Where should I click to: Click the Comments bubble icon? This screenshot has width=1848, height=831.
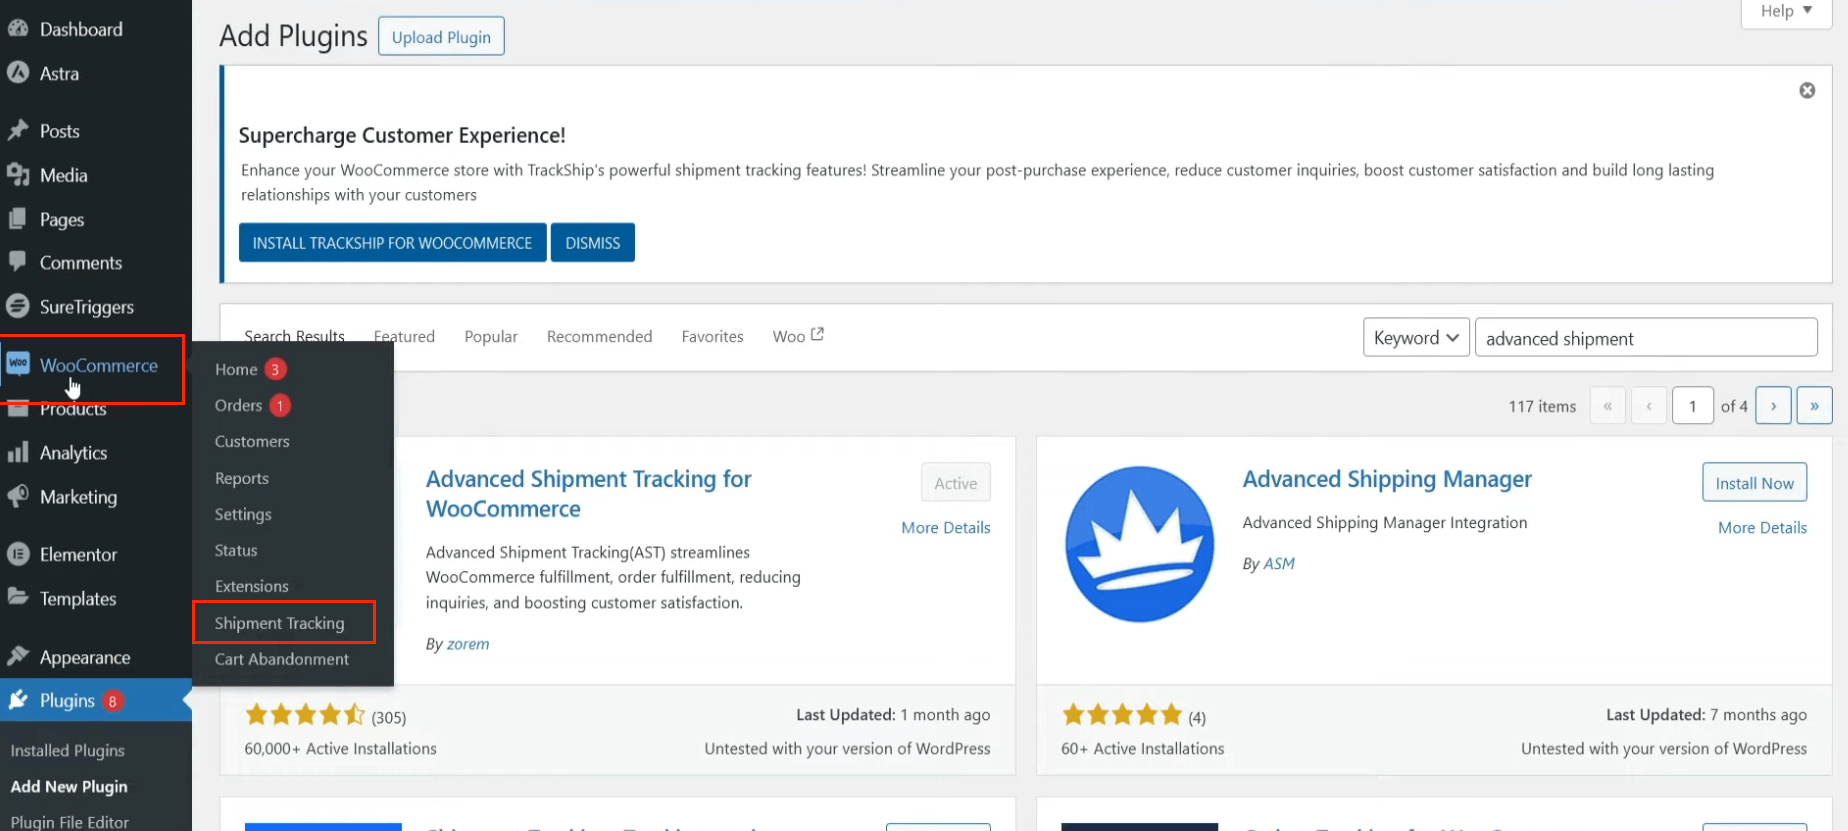coord(18,262)
